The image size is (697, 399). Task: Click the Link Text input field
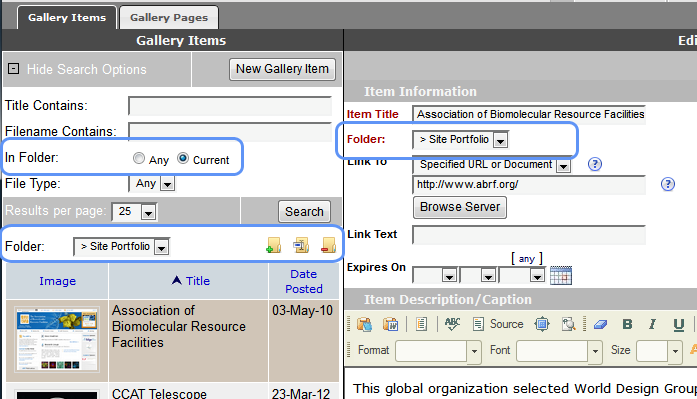(x=529, y=235)
